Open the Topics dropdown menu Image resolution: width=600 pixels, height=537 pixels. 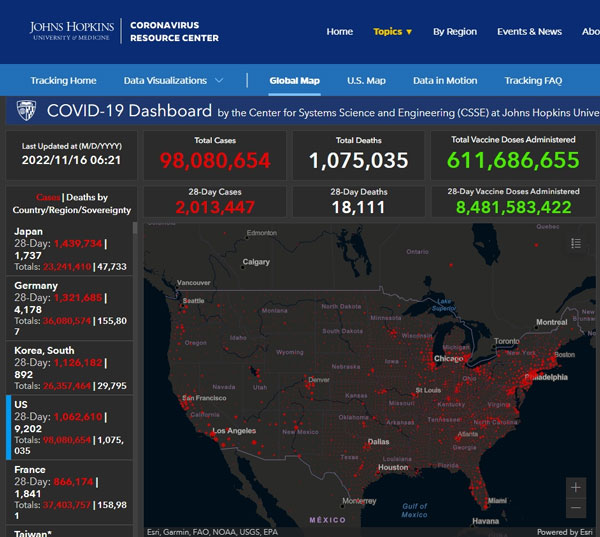point(392,31)
